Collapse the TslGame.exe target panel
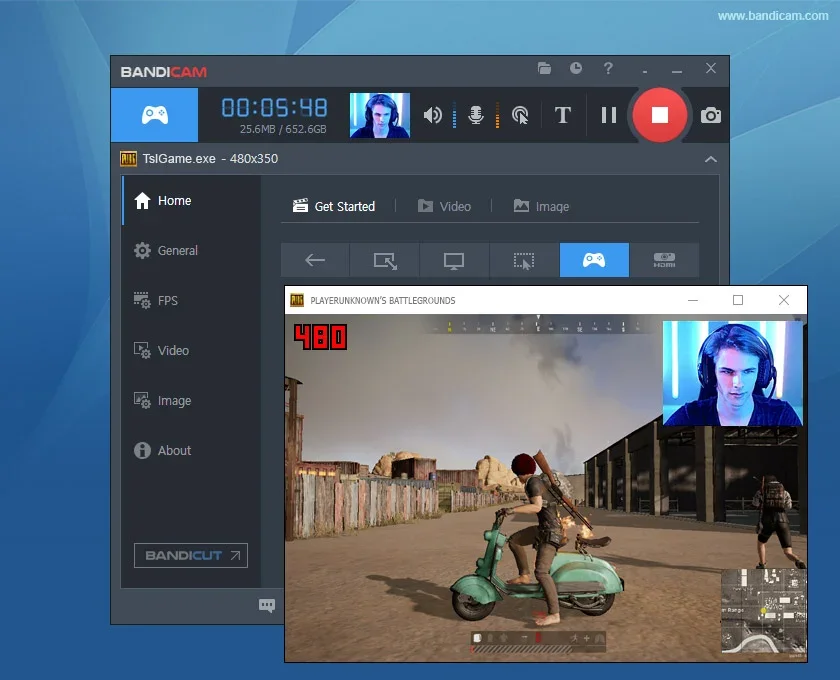The image size is (840, 680). point(711,158)
